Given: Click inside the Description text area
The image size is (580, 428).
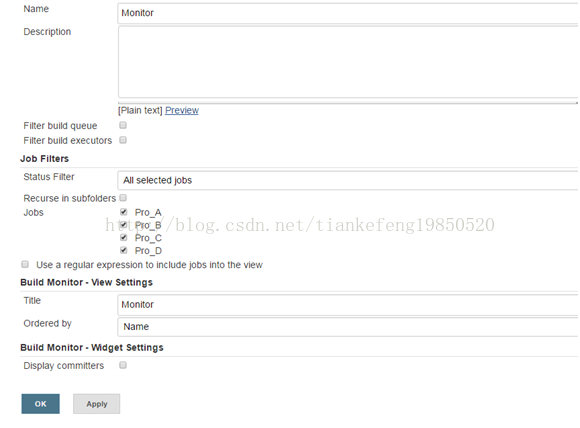Looking at the screenshot, I should click(x=348, y=62).
